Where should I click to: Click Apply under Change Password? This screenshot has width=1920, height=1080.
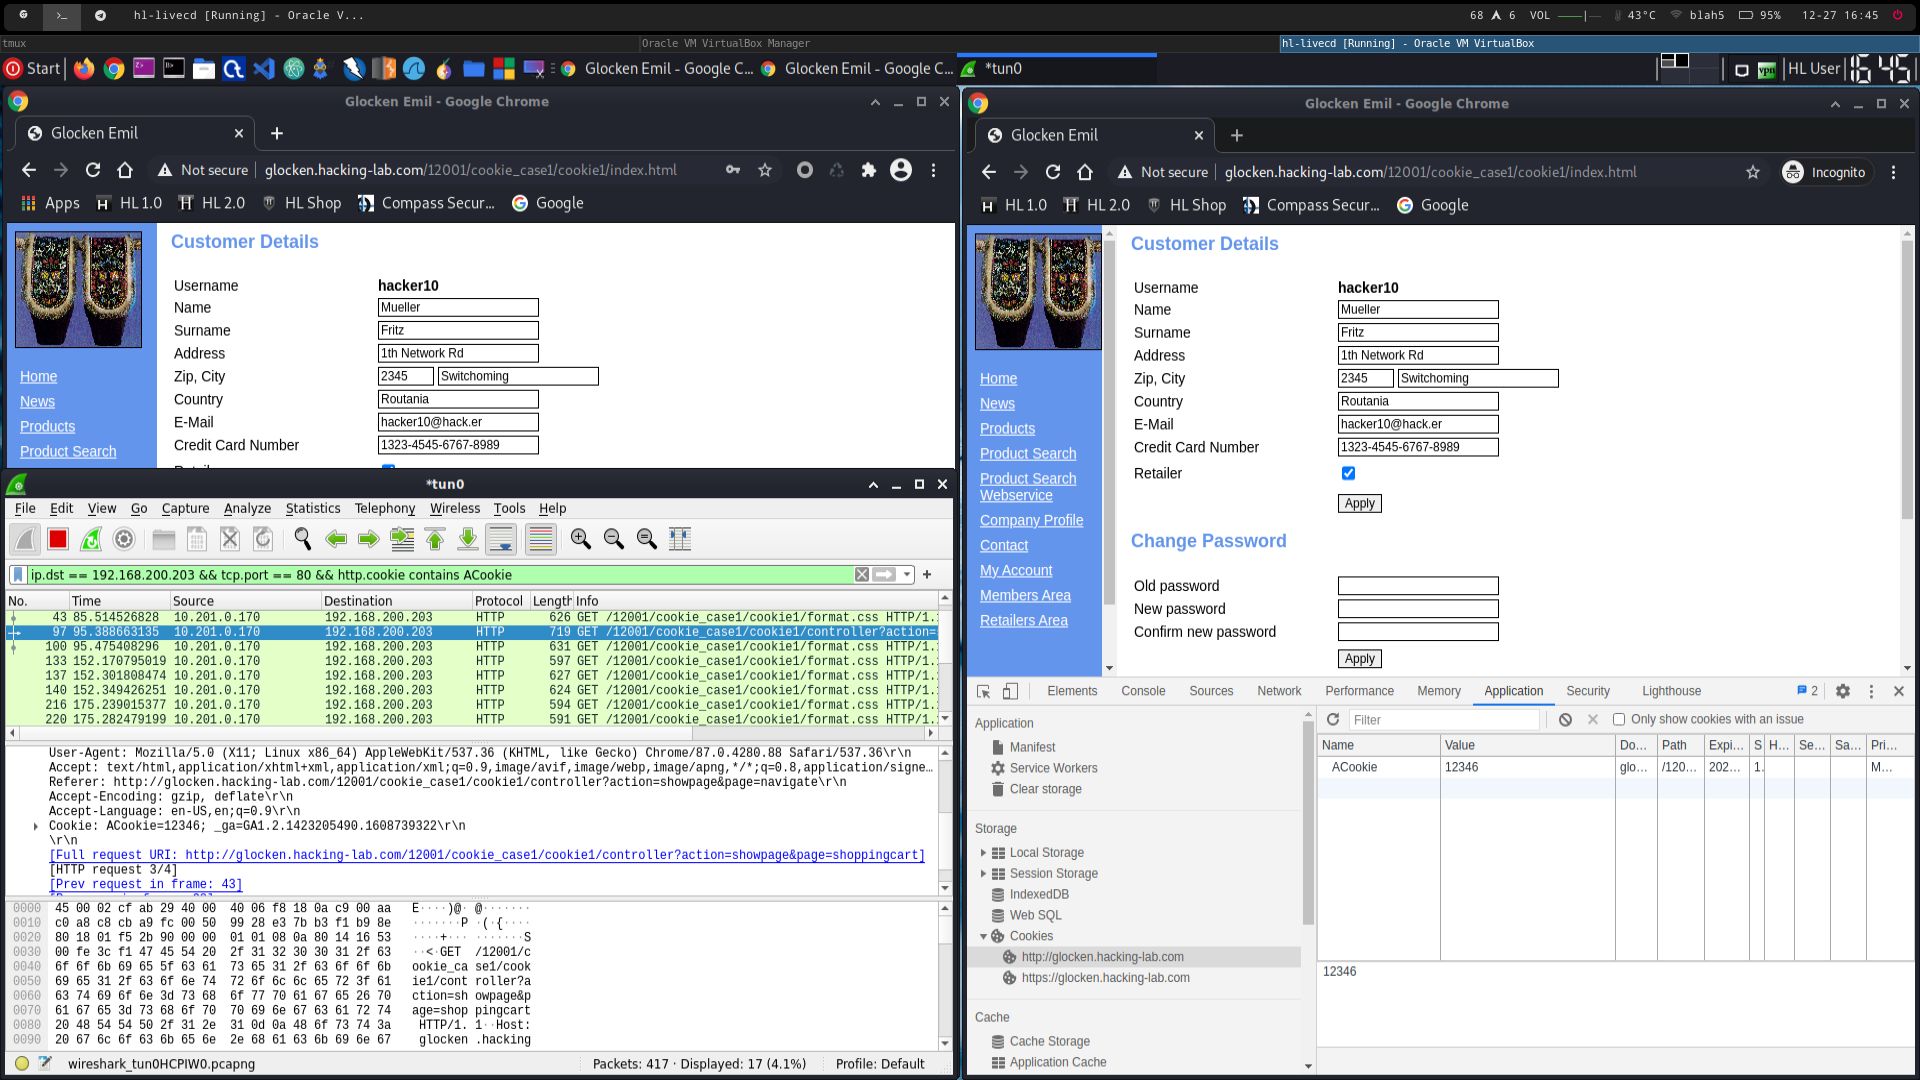1359,659
